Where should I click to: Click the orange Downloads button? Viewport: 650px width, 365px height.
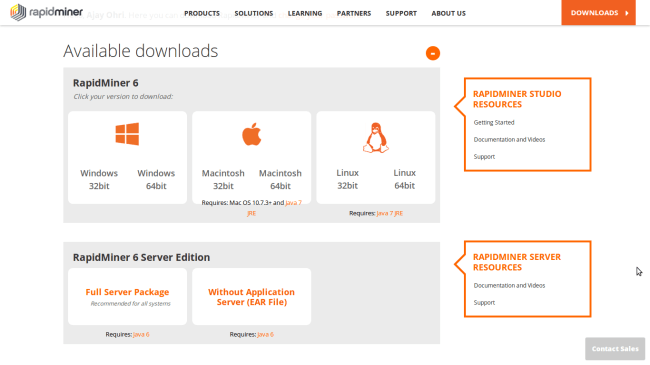pos(598,12)
